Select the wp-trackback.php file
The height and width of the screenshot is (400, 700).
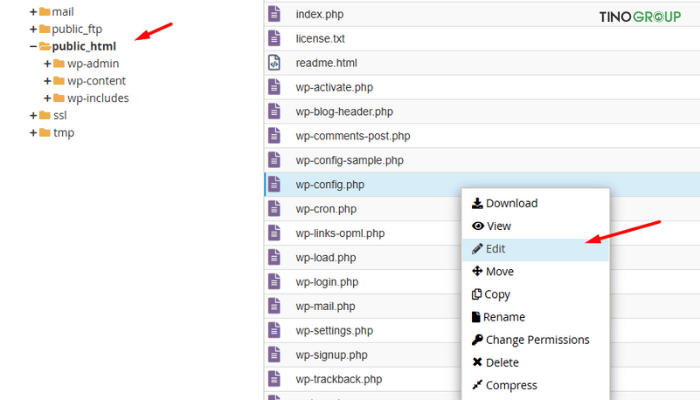pos(339,379)
